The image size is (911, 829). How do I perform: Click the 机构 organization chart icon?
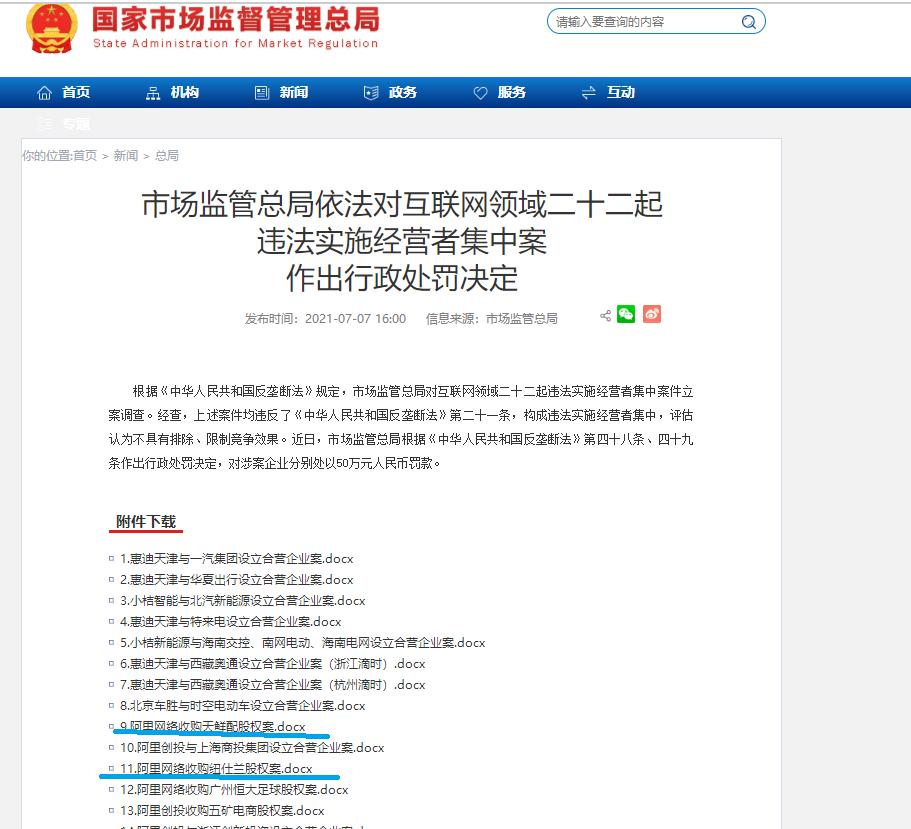click(x=152, y=92)
